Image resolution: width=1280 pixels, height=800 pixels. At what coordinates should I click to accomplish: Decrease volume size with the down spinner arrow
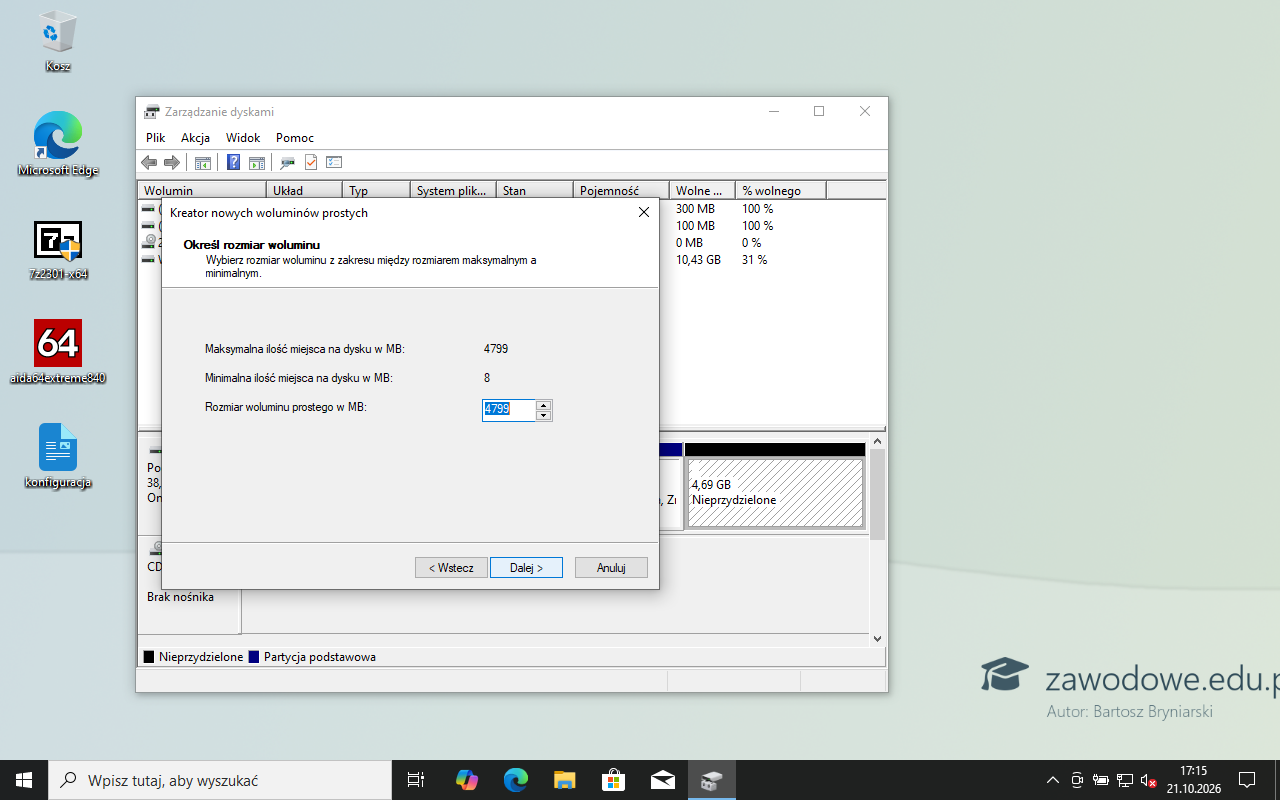pyautogui.click(x=544, y=415)
